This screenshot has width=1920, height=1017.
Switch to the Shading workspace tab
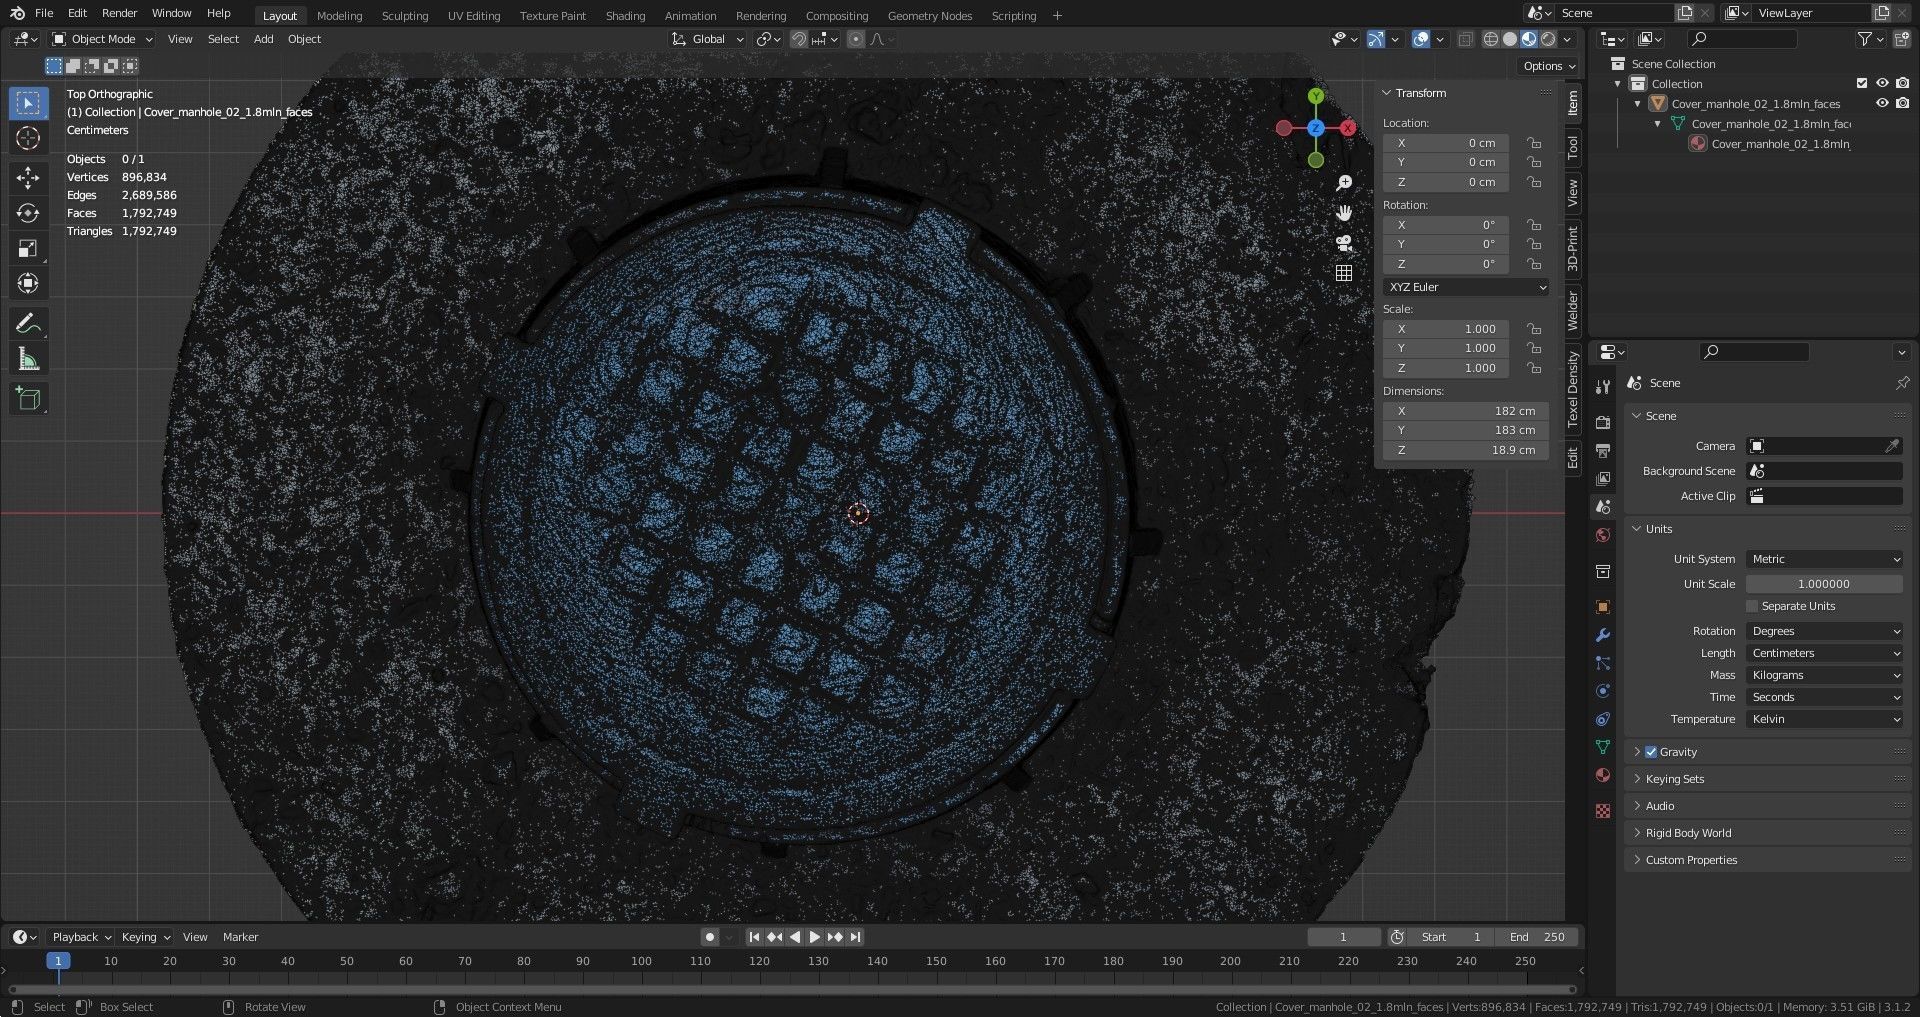click(x=626, y=16)
